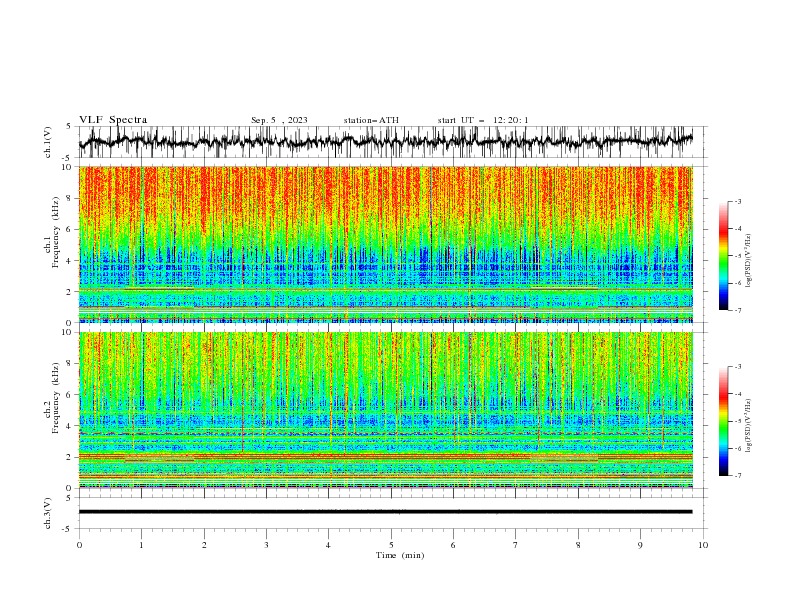Click the '8' kHz tick on ch.1 axis
The width and height of the screenshot is (792, 612).
(x=70, y=198)
